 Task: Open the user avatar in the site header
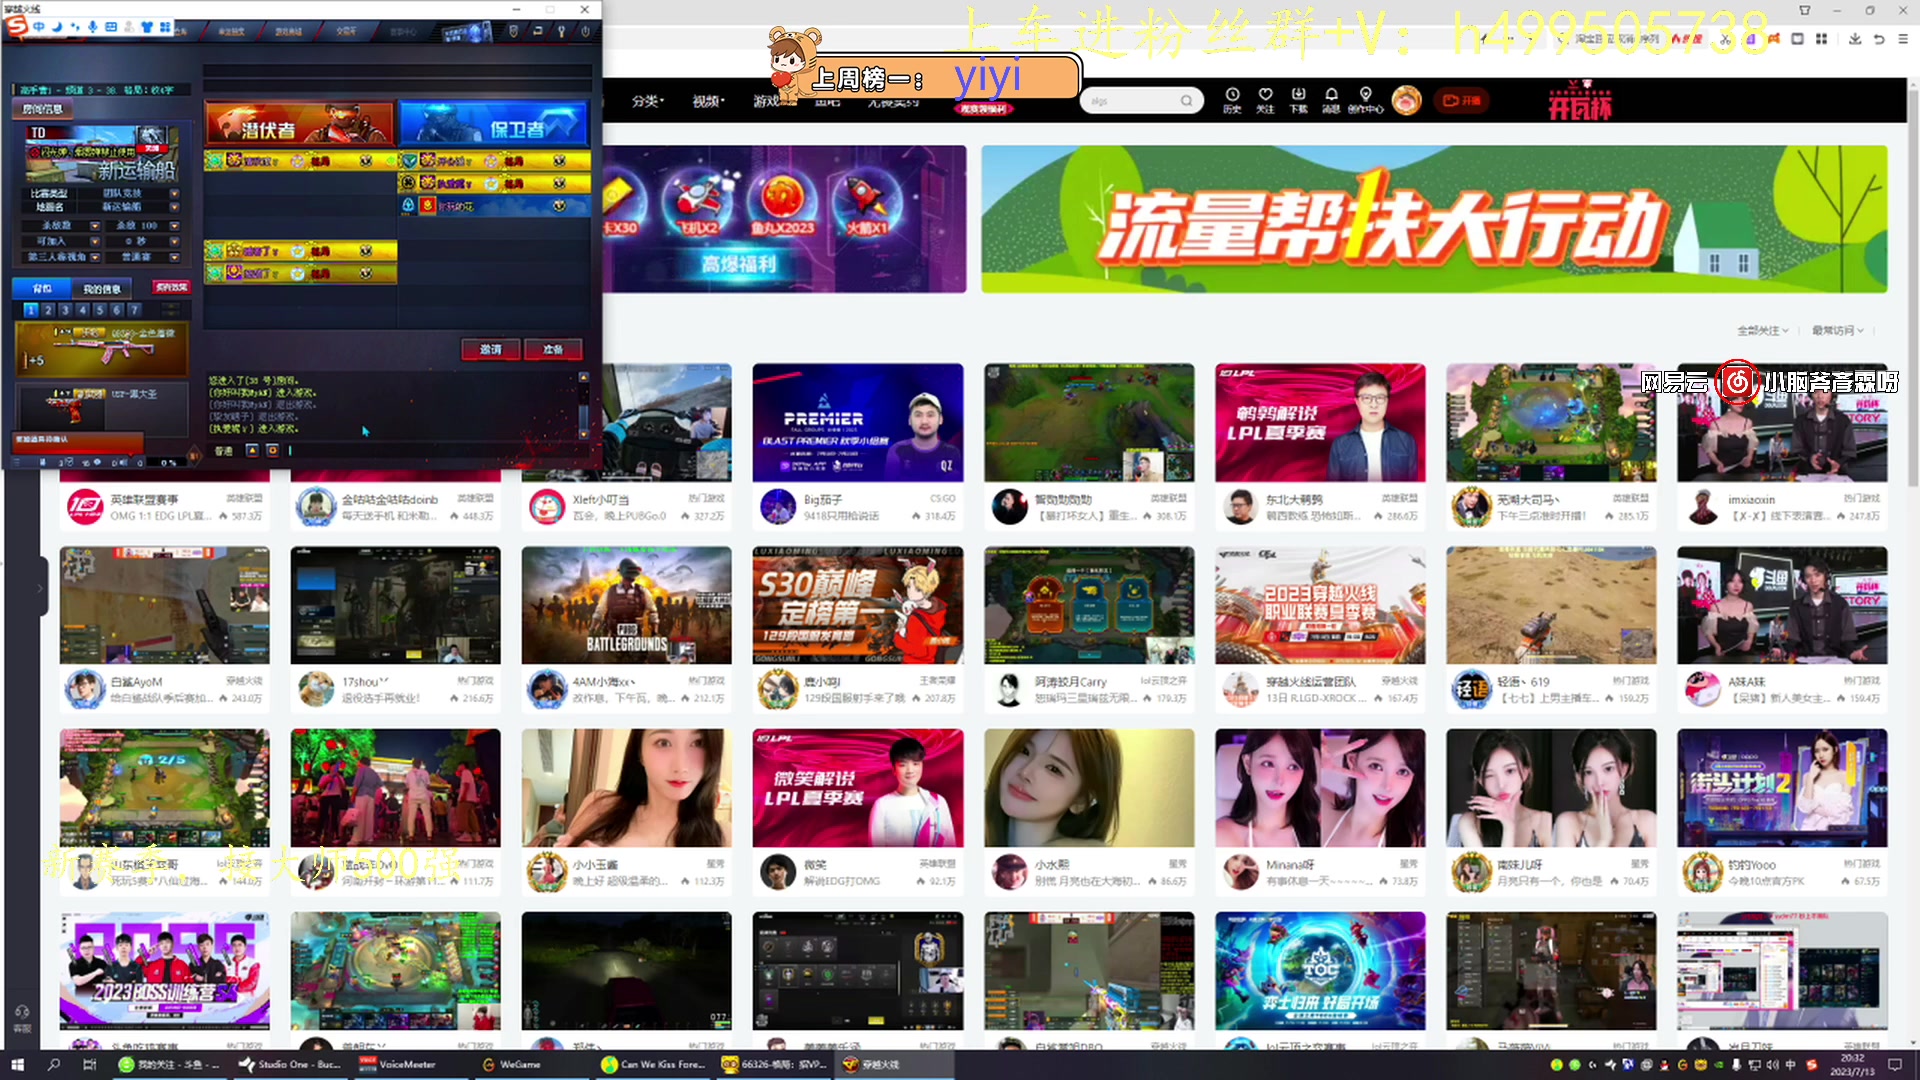click(1407, 100)
